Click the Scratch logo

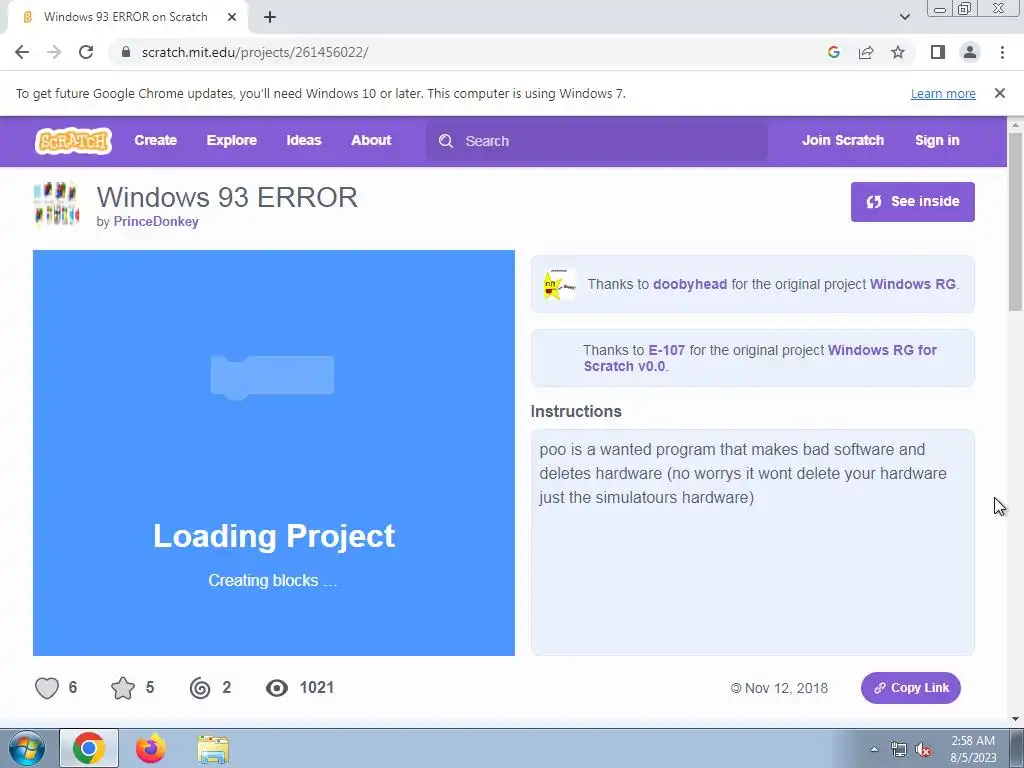73,140
